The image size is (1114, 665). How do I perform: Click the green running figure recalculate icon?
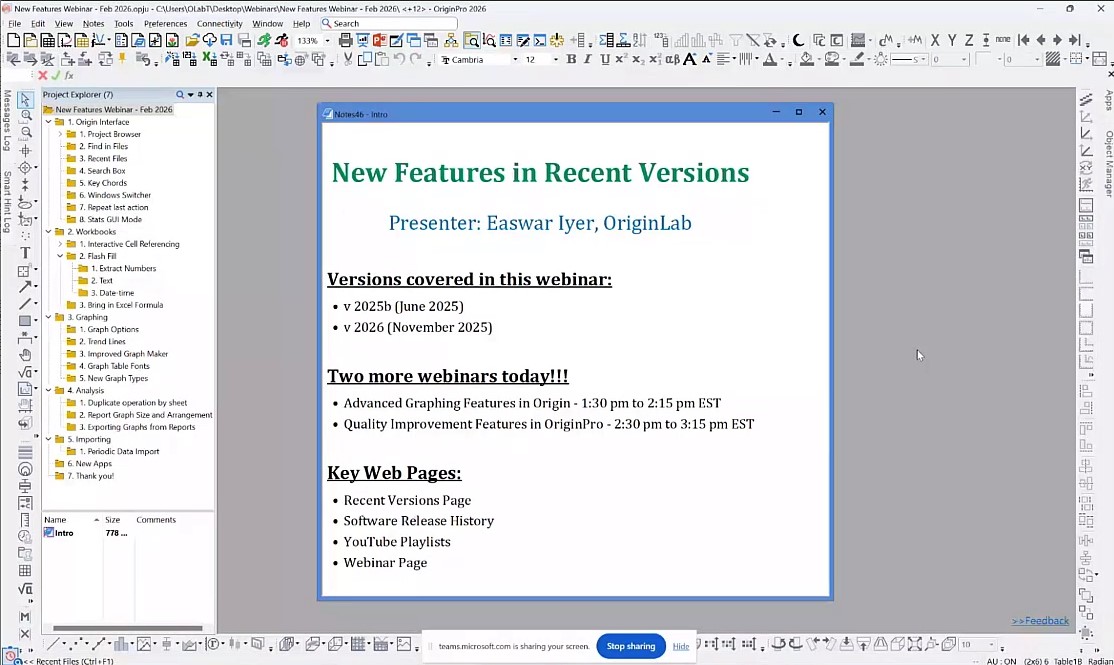(x=264, y=40)
